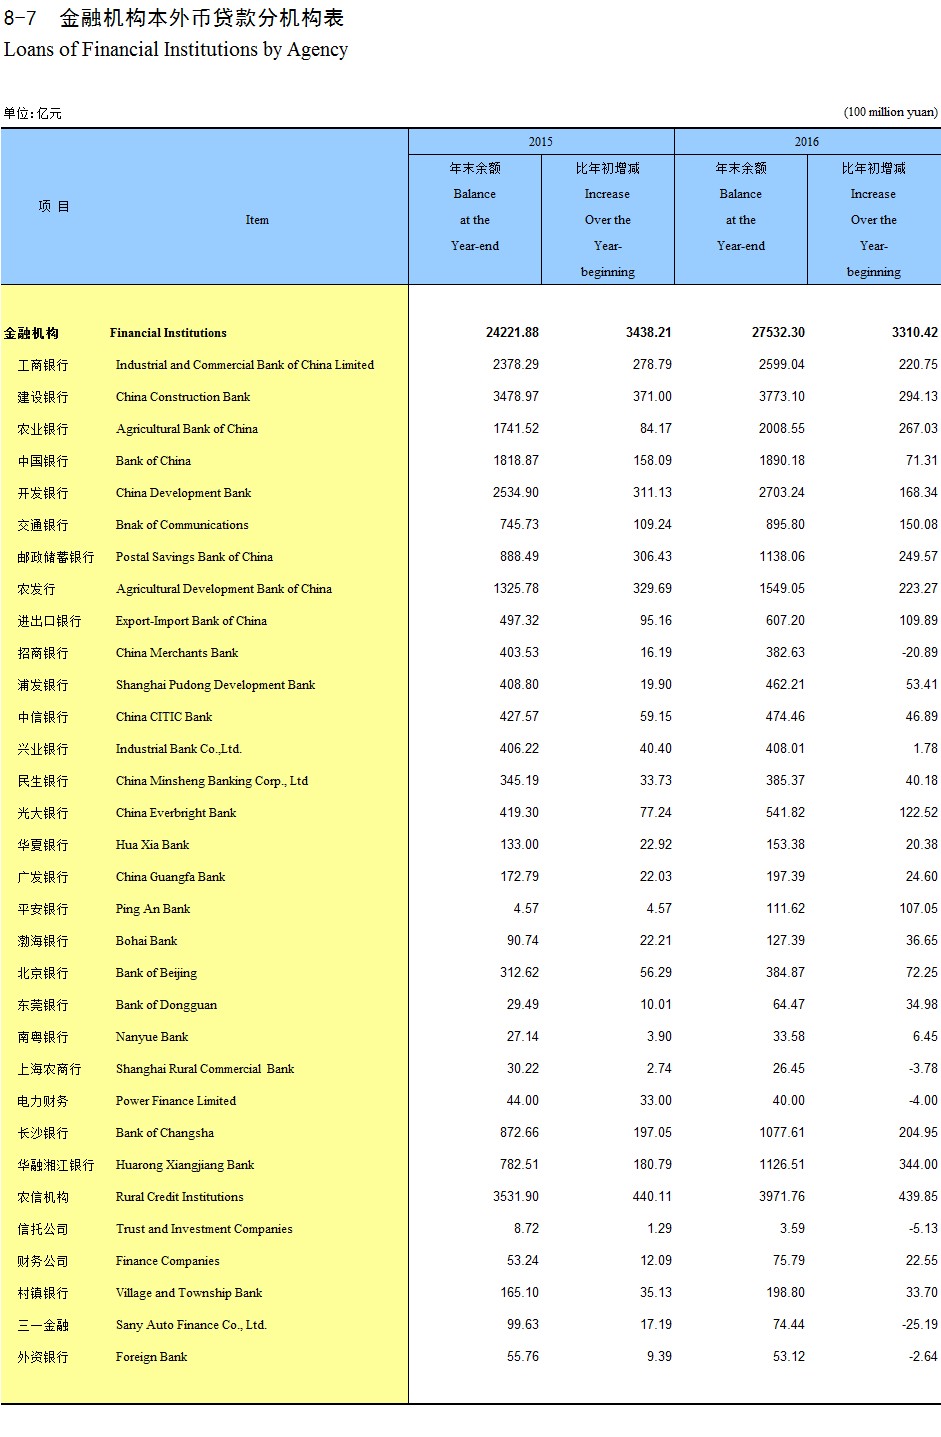Select the "Bank of Beijing" label
Image resolution: width=941 pixels, height=1437 pixels.
pyautogui.click(x=156, y=973)
